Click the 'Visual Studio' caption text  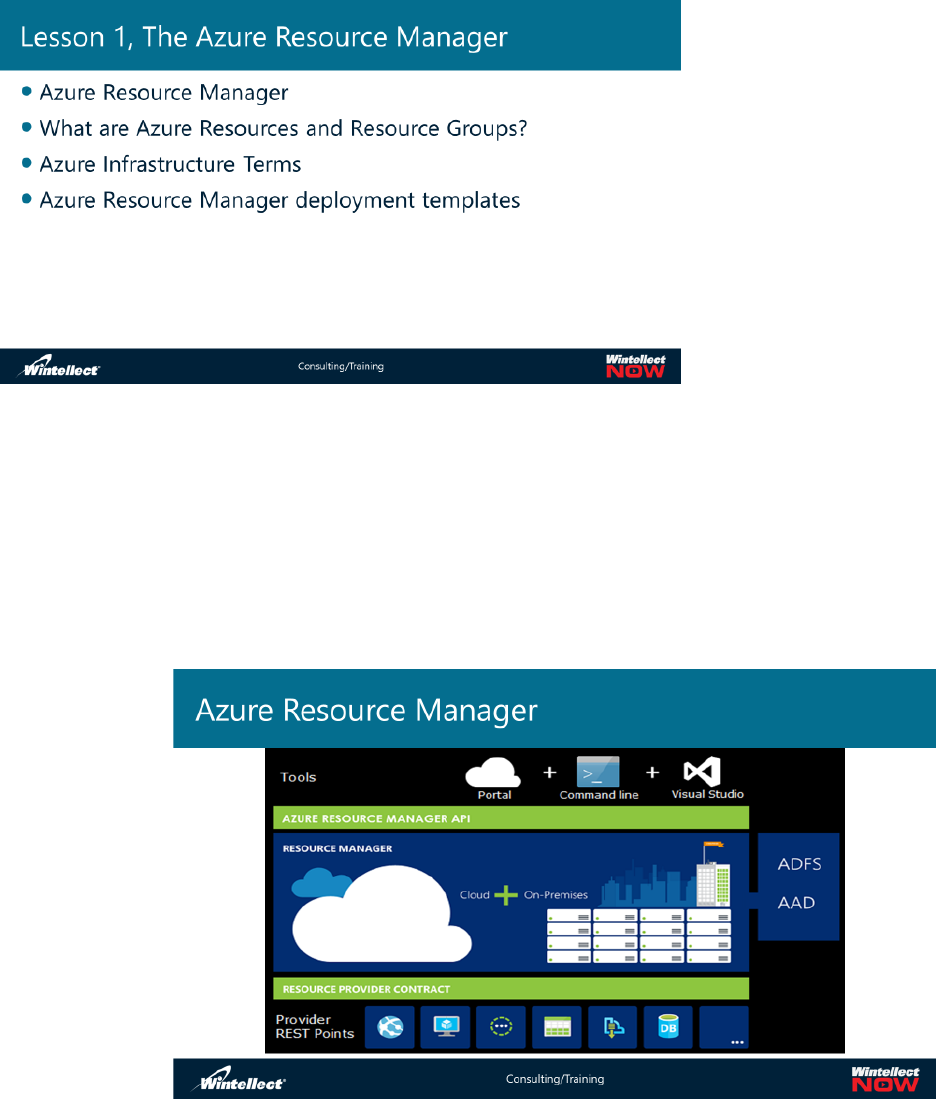707,794
